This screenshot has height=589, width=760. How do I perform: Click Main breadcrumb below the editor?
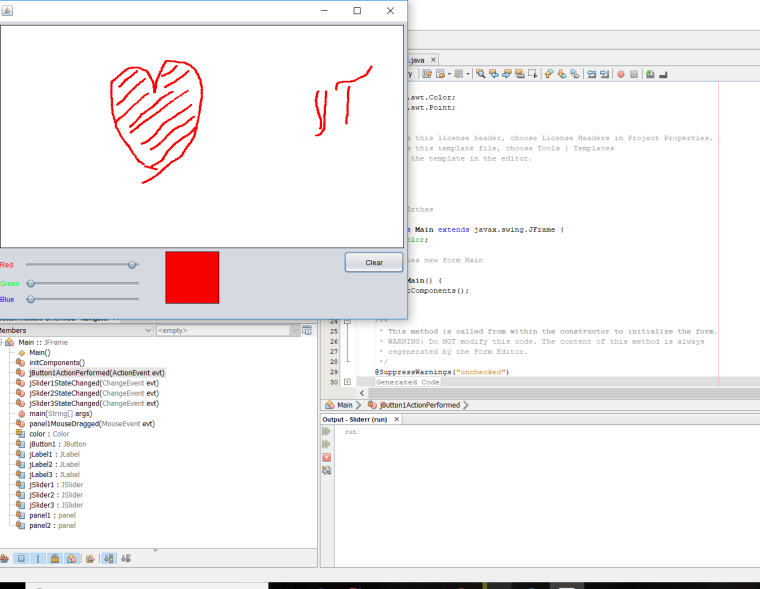click(x=339, y=405)
